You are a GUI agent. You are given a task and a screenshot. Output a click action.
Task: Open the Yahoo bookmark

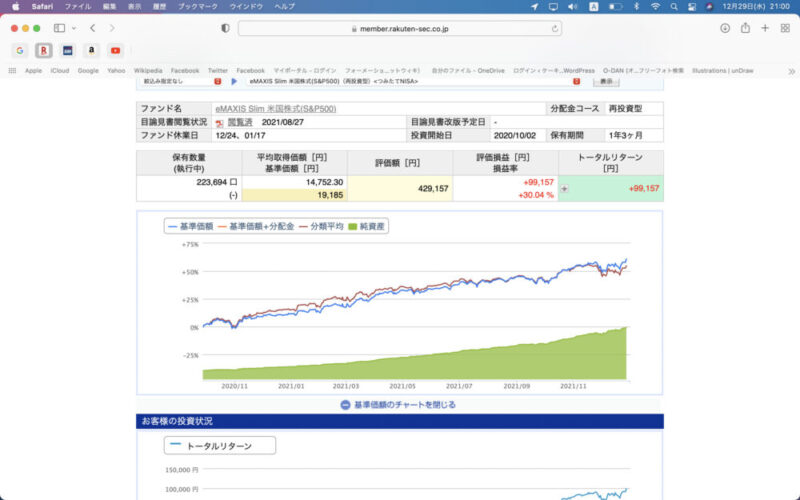pos(116,70)
